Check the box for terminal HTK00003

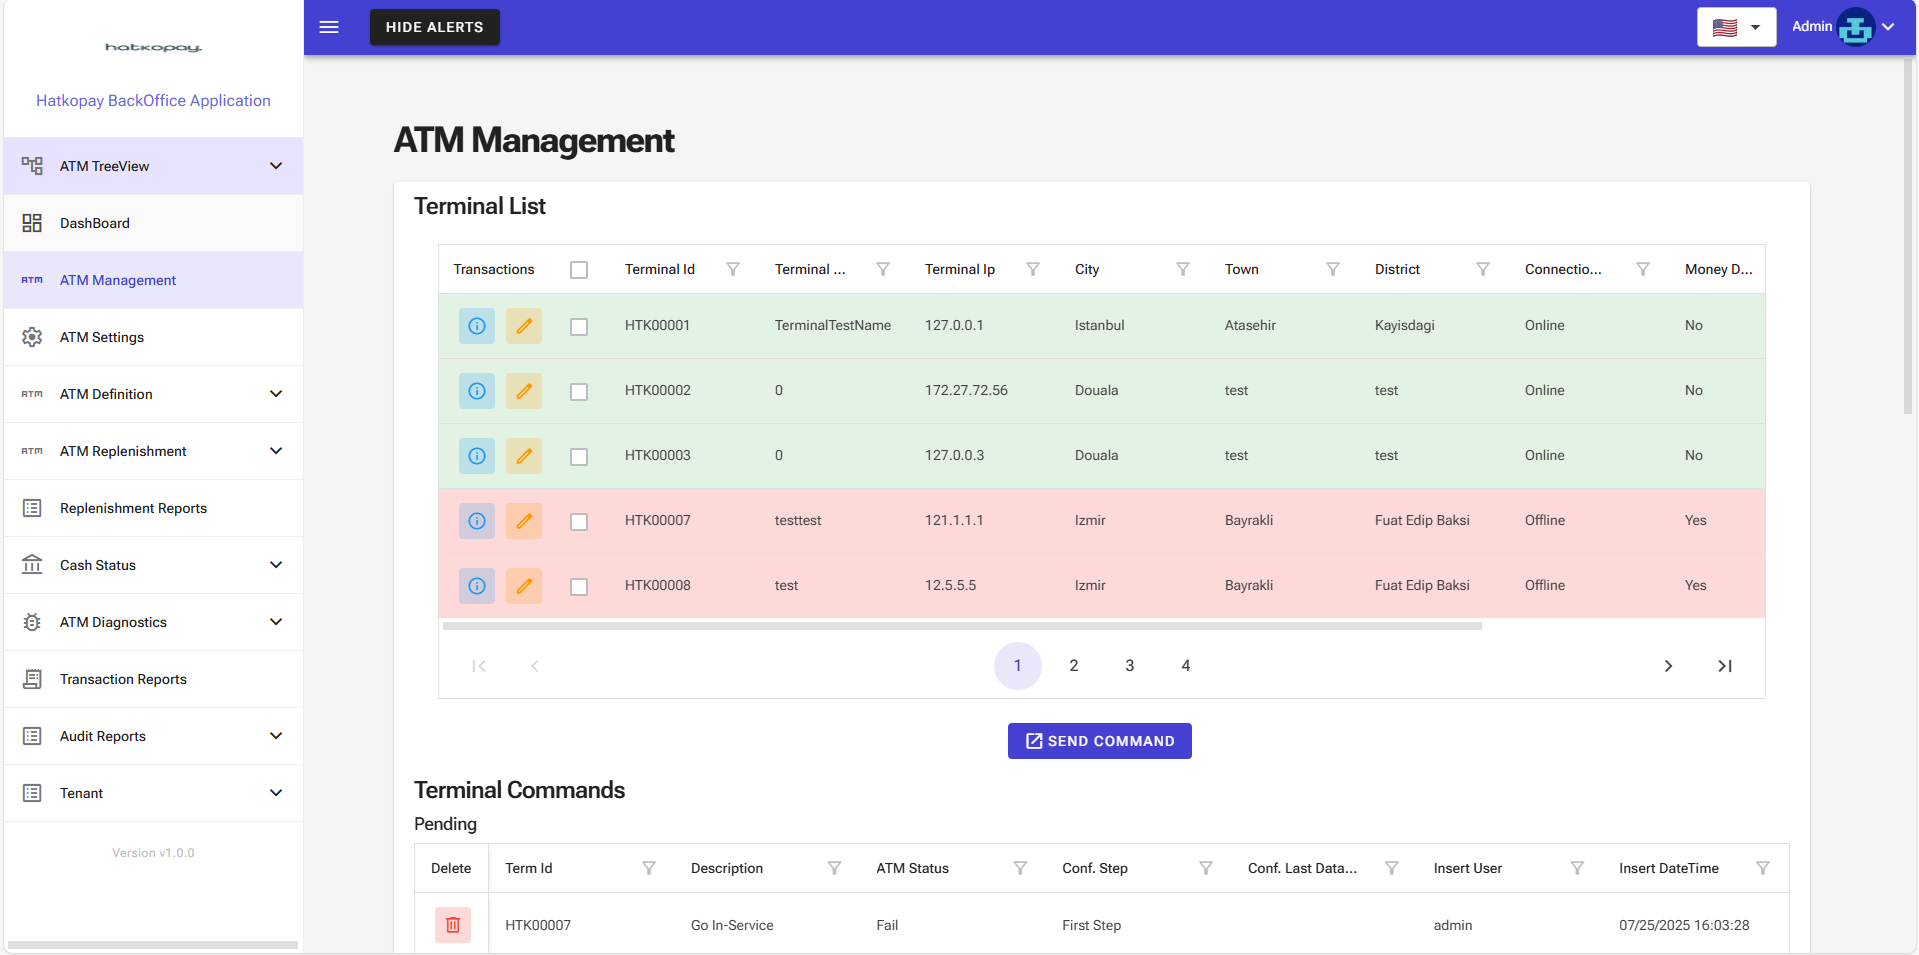579,457
